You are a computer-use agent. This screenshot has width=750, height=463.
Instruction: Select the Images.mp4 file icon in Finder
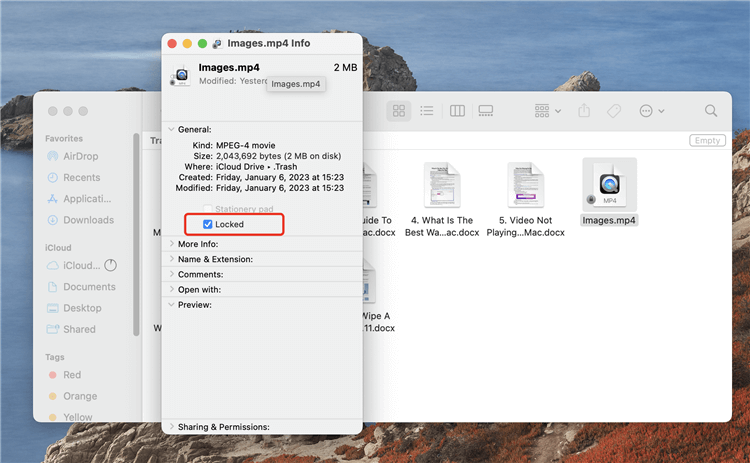click(609, 185)
